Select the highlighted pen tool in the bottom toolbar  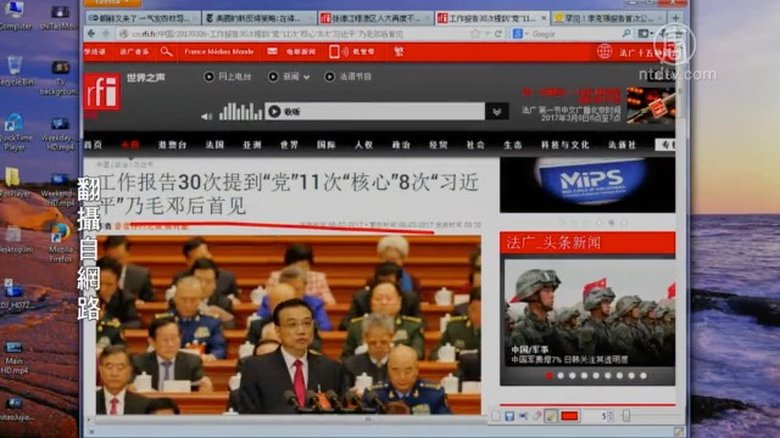click(x=550, y=416)
